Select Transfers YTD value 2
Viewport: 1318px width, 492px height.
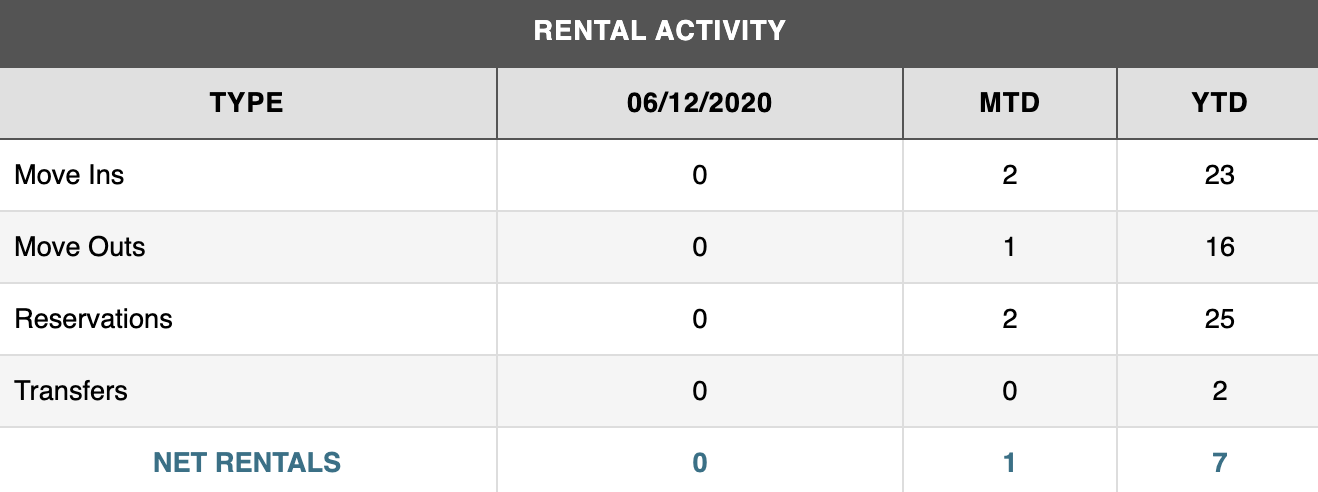pyautogui.click(x=1219, y=390)
